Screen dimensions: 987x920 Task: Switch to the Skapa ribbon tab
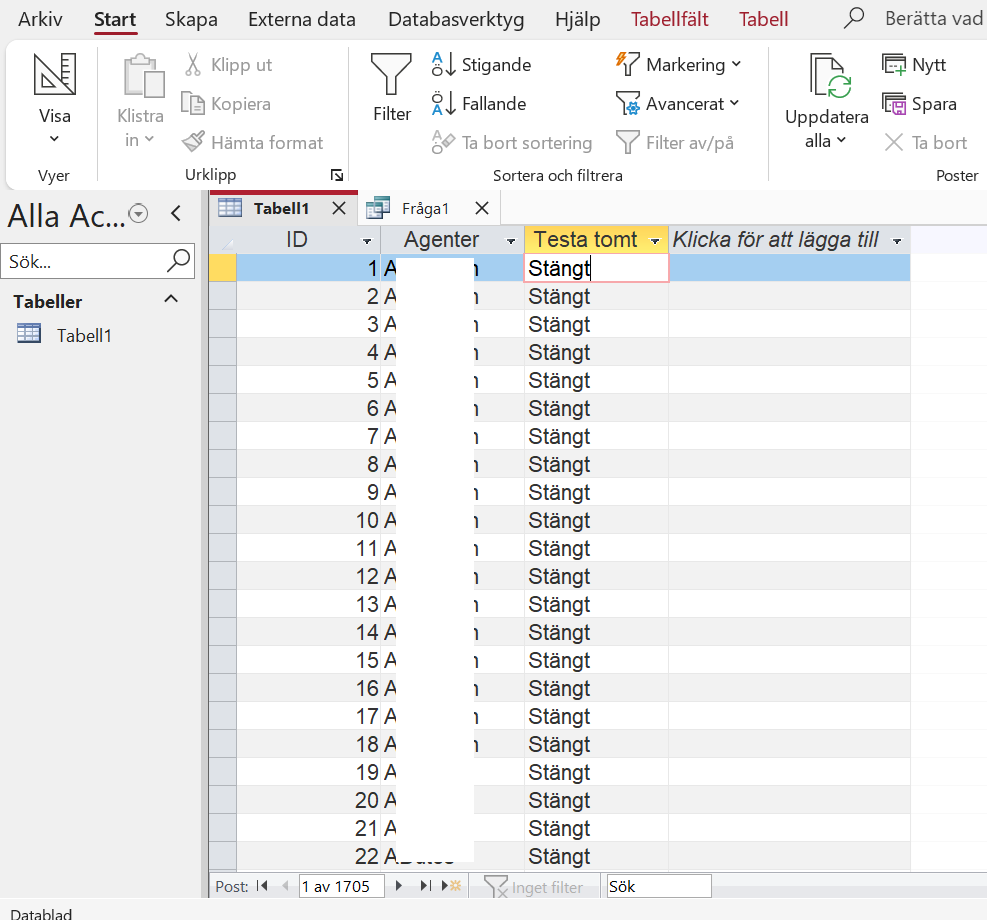(x=191, y=20)
